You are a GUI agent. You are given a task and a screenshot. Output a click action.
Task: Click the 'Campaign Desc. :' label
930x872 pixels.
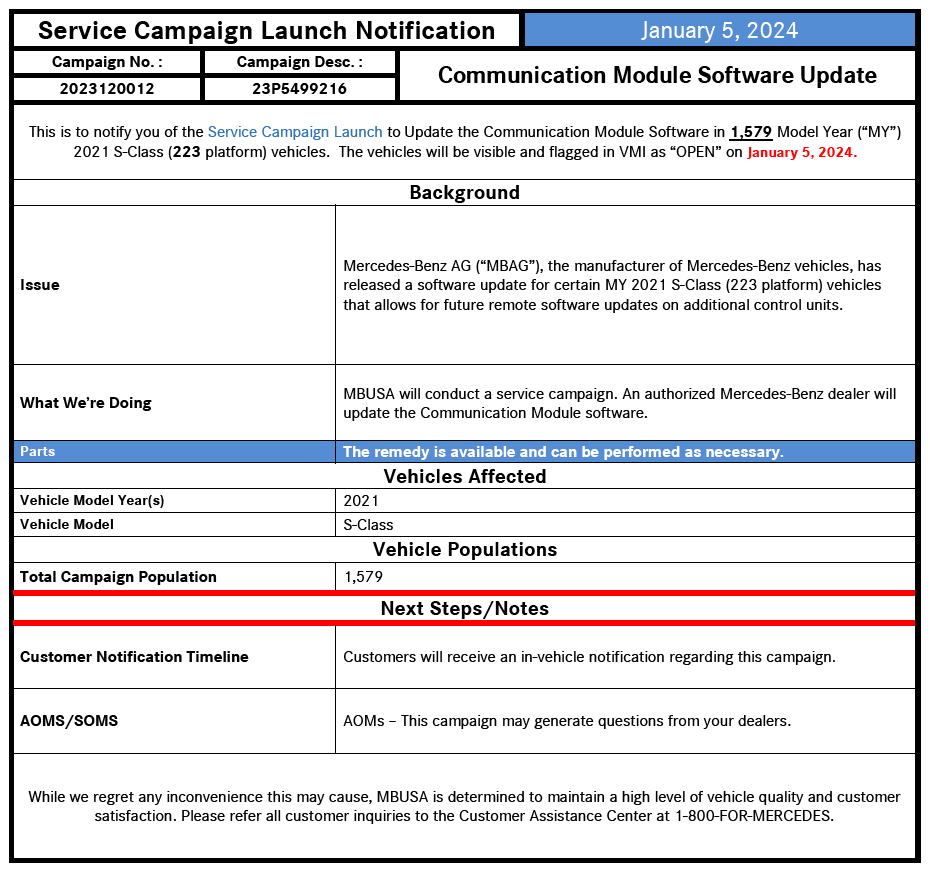click(300, 62)
